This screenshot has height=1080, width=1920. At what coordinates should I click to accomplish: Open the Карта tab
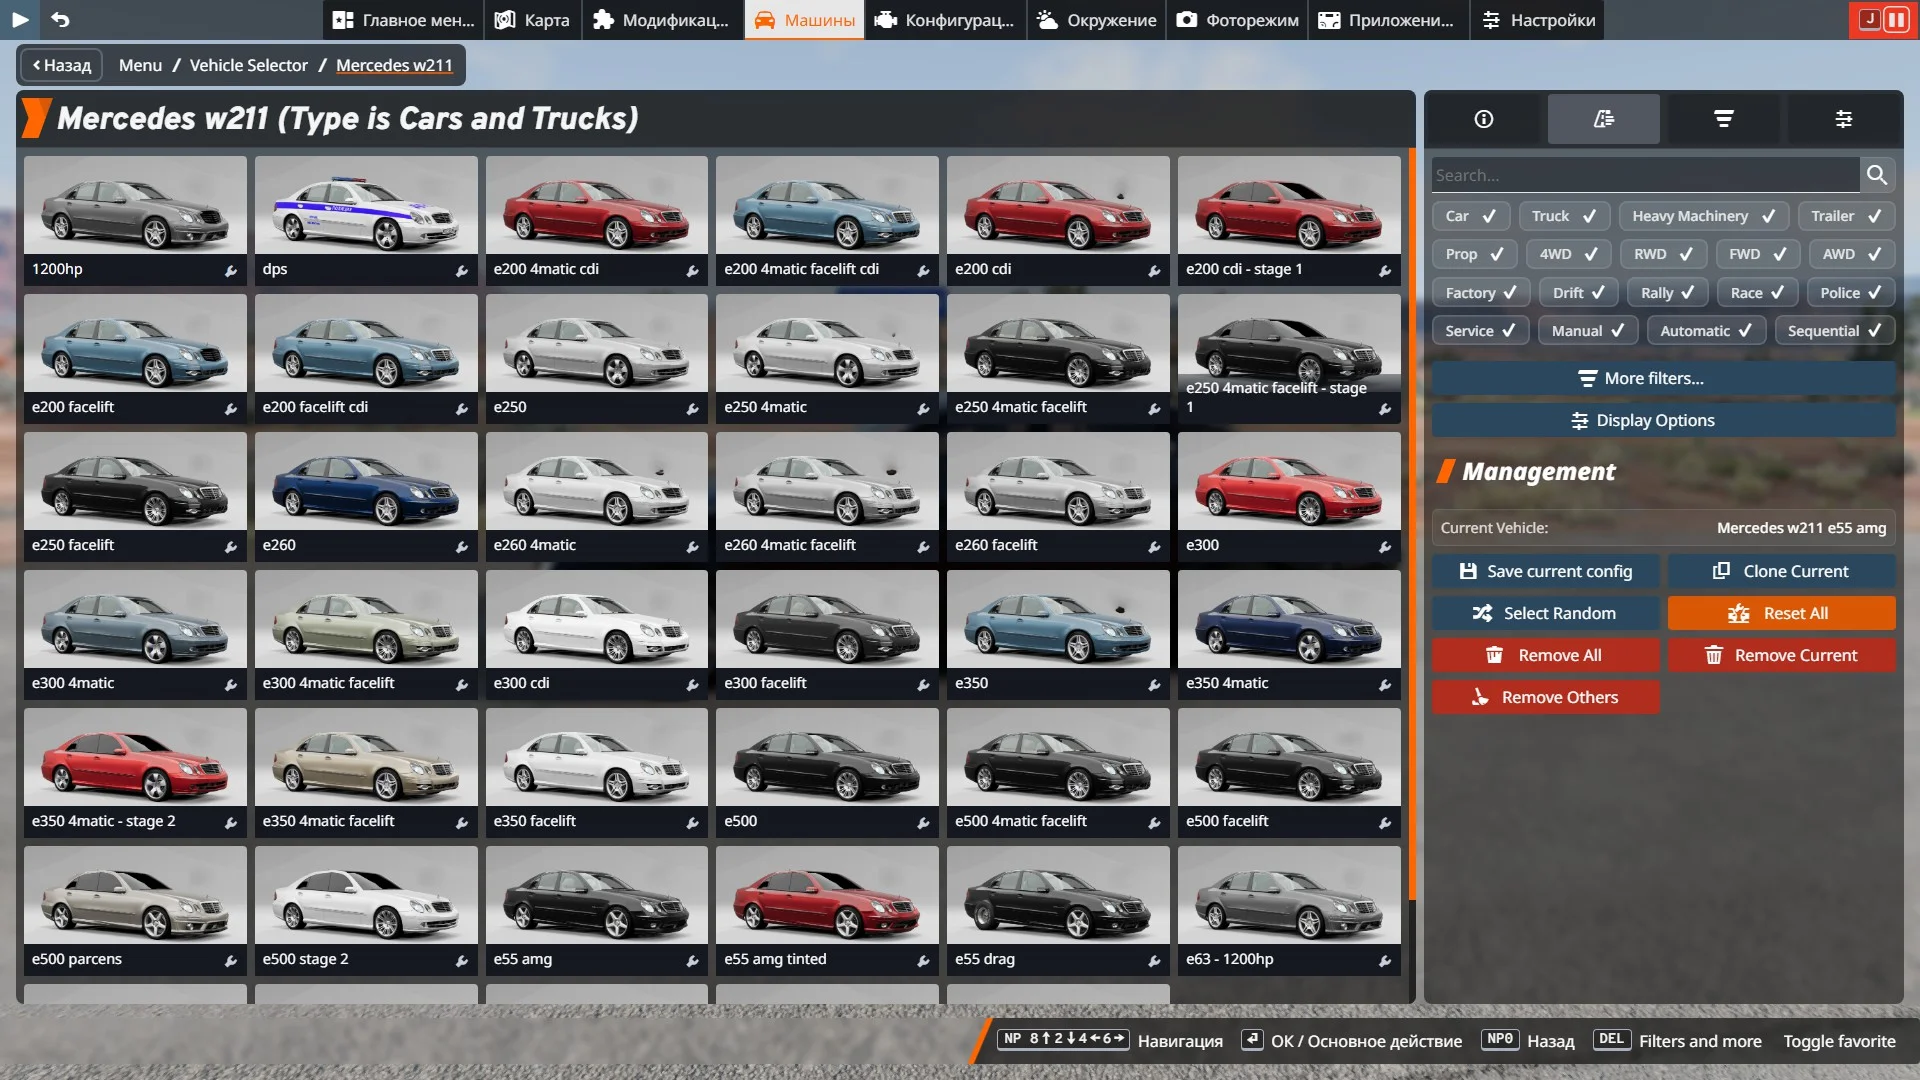533,20
